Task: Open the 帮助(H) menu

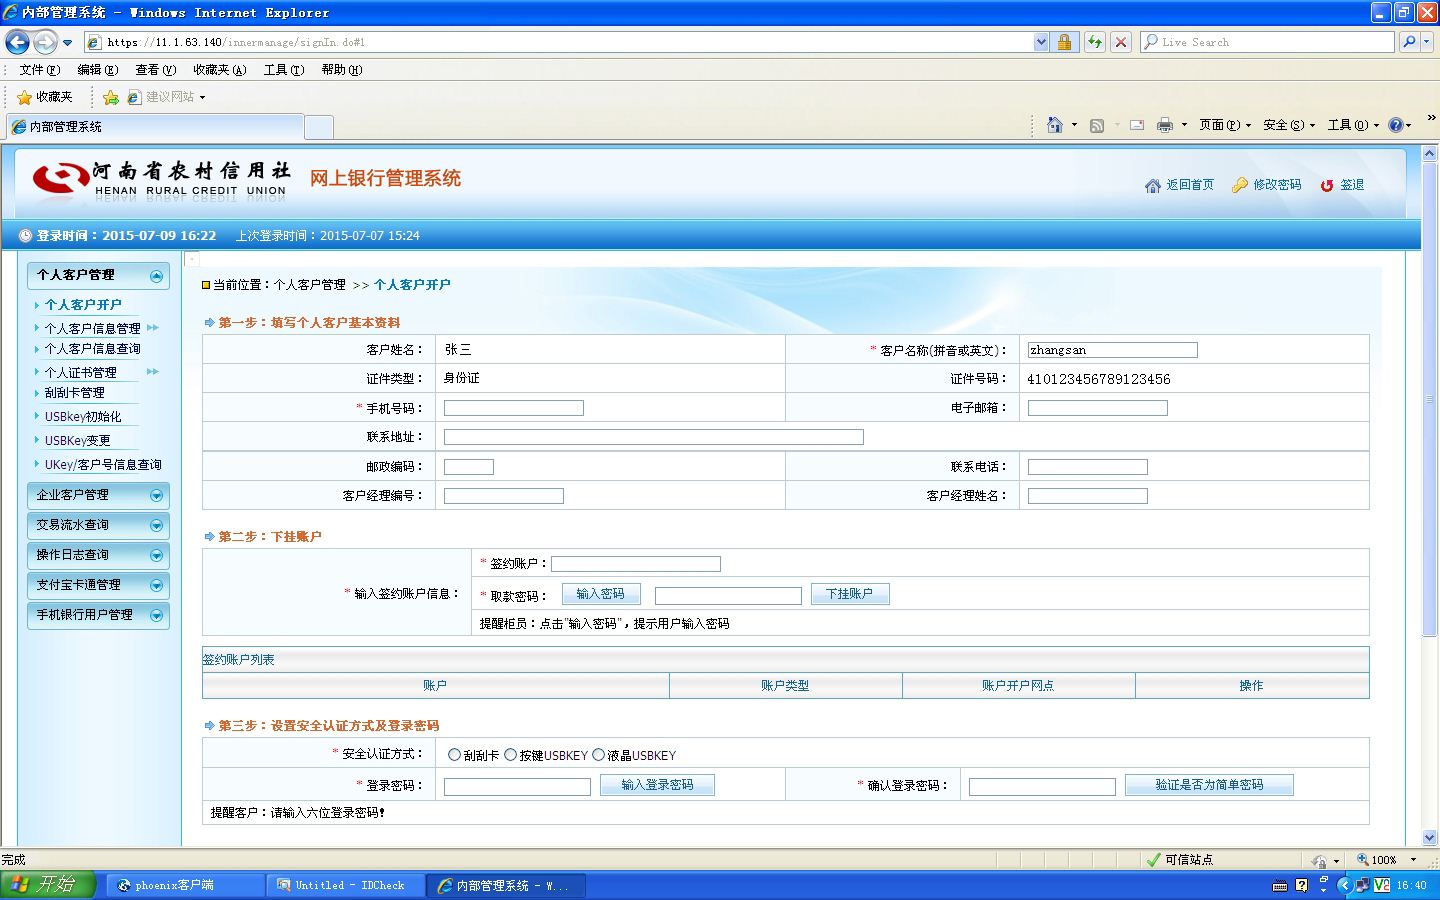Action: coord(342,70)
